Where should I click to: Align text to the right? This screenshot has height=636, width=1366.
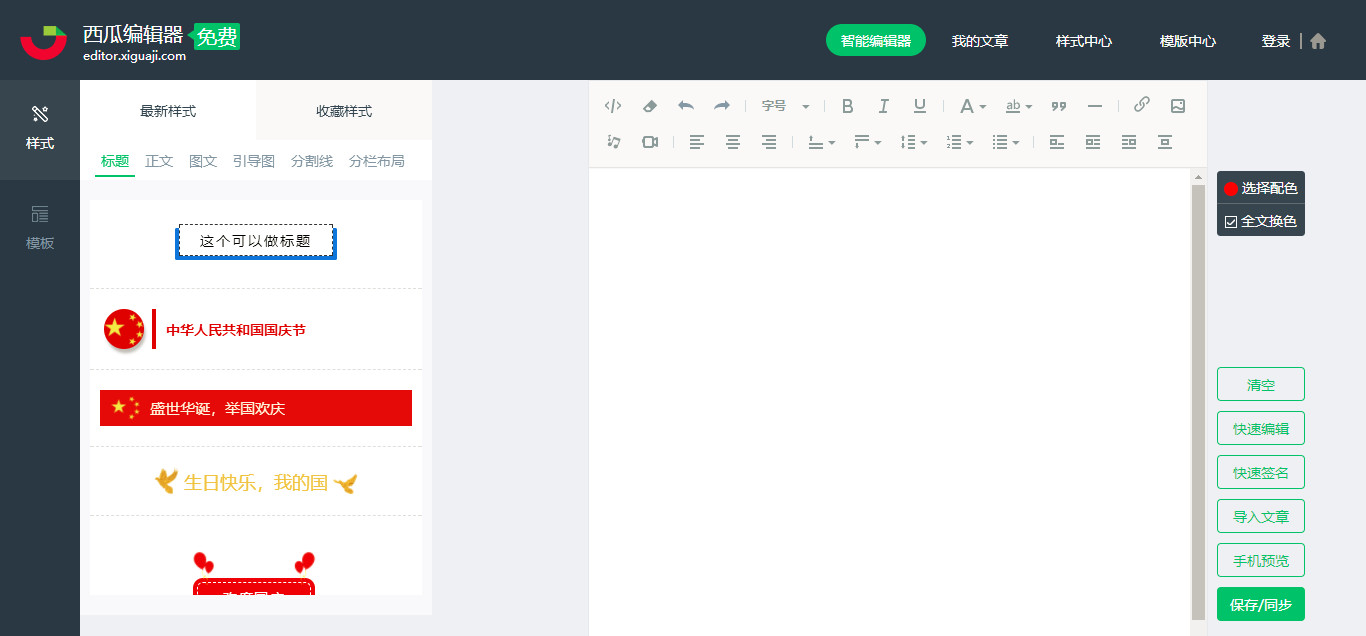pyautogui.click(x=769, y=142)
